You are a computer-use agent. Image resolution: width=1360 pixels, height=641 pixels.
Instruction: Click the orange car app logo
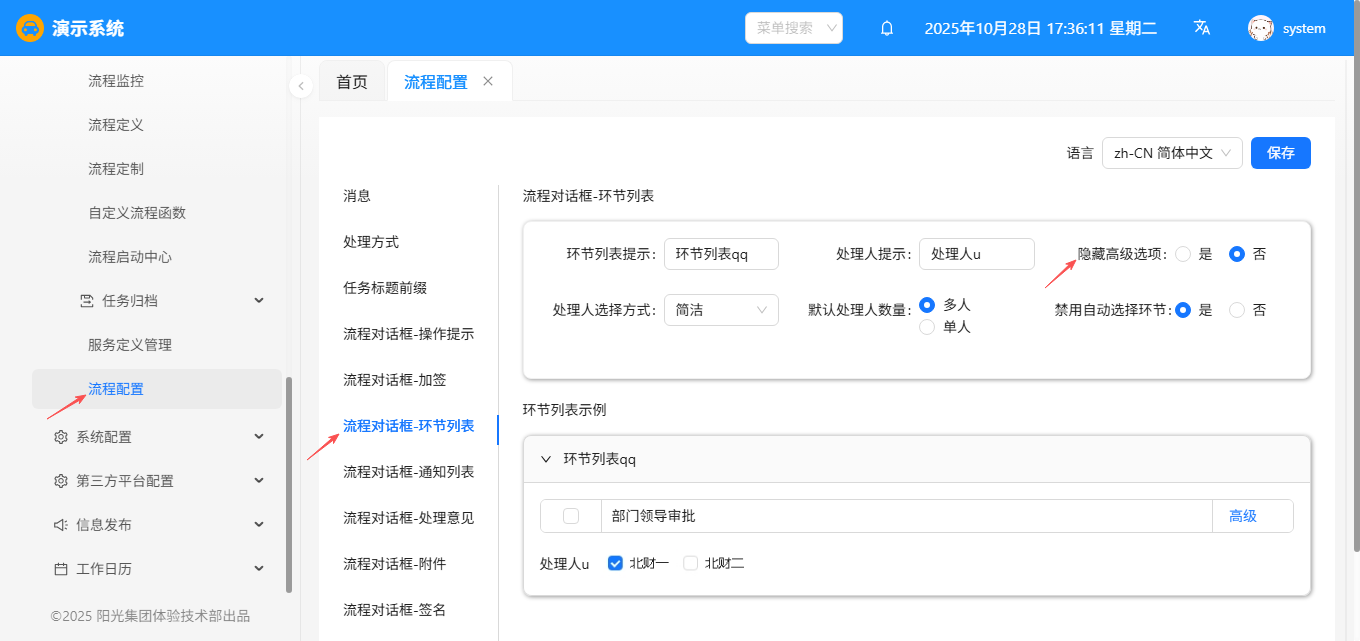coord(30,28)
